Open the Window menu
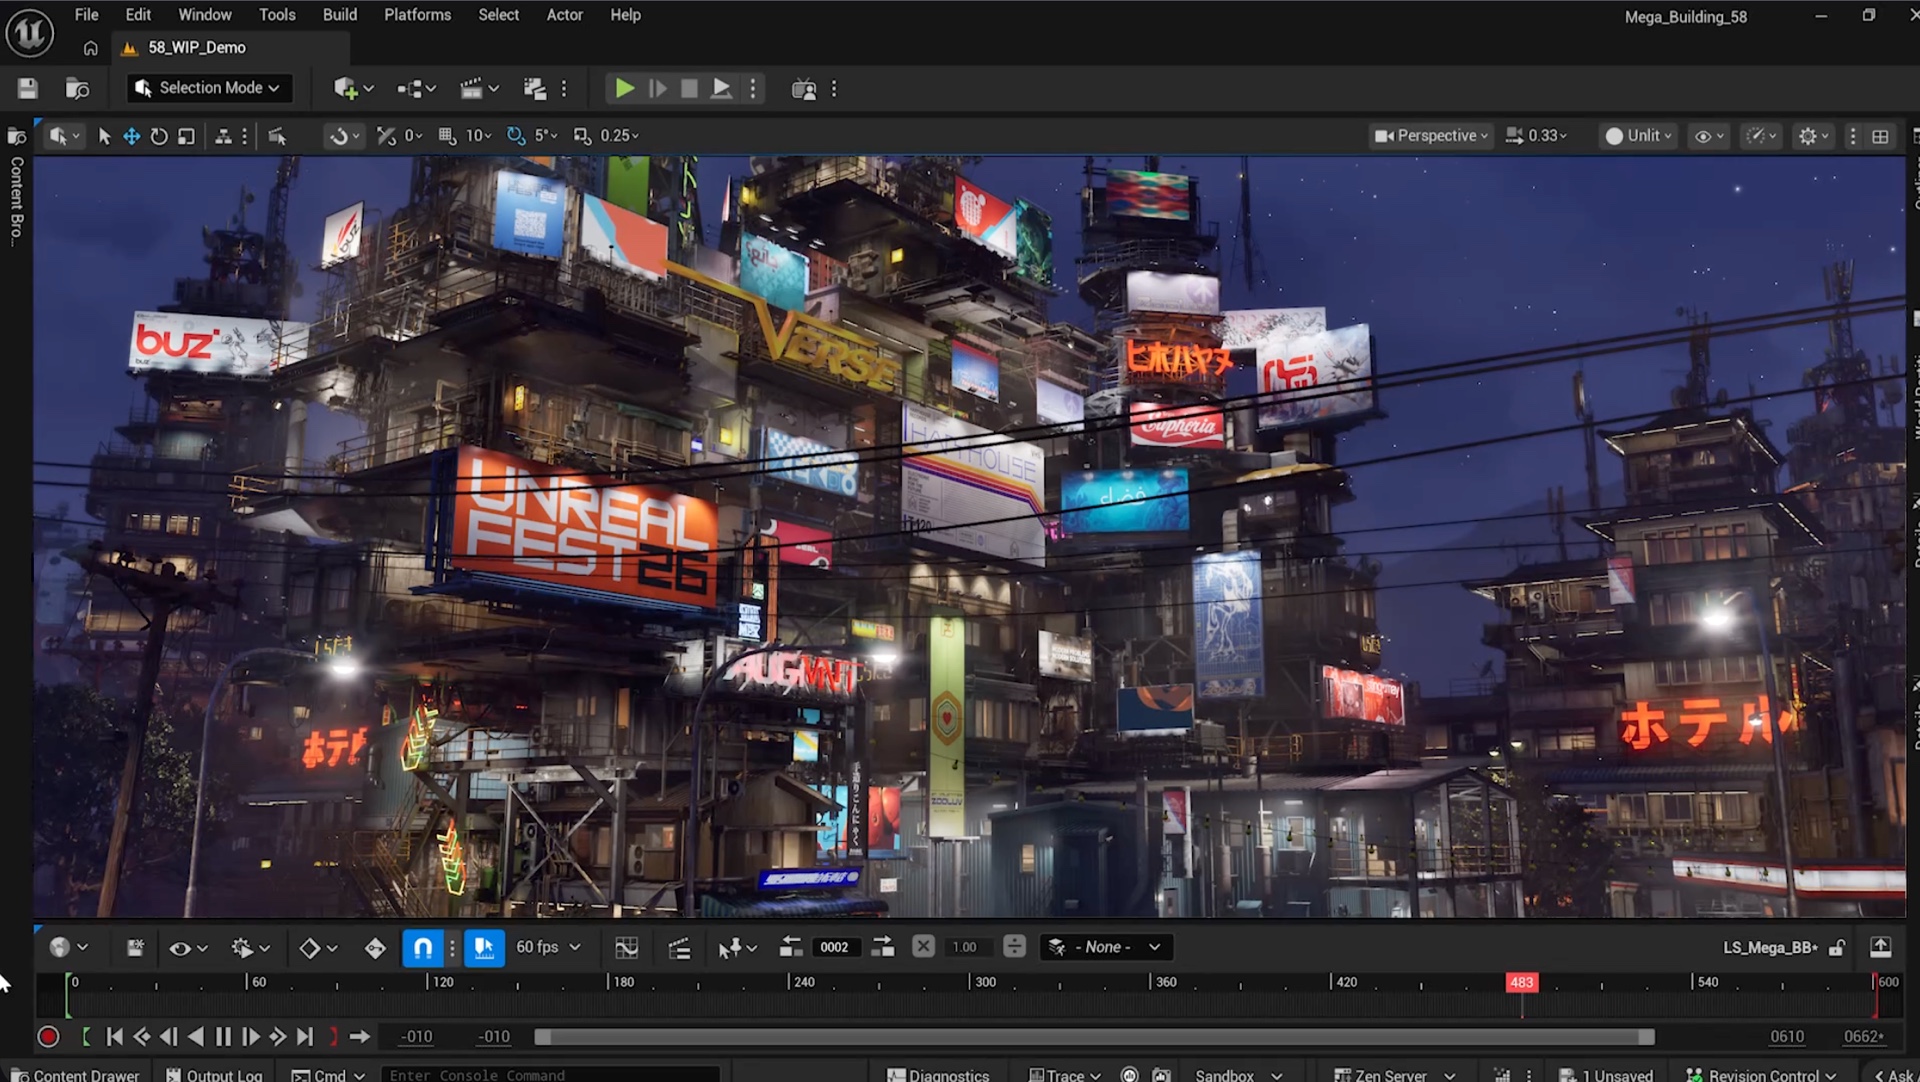 (x=205, y=15)
